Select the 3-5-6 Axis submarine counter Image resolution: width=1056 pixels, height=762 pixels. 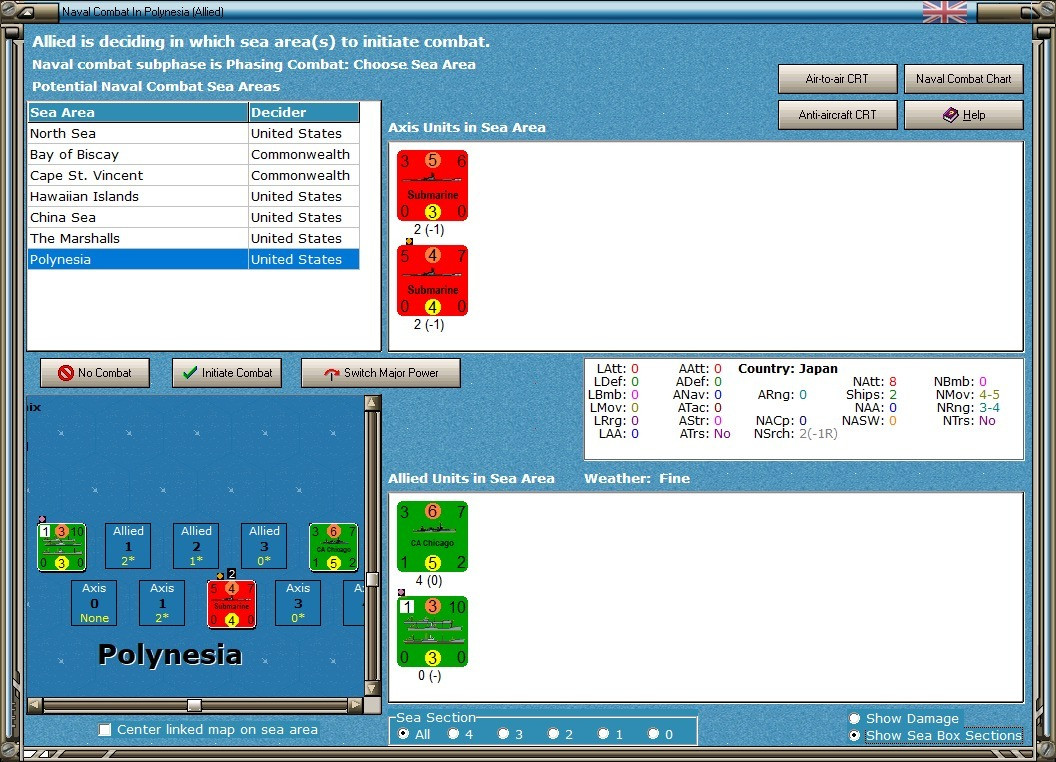click(x=432, y=186)
